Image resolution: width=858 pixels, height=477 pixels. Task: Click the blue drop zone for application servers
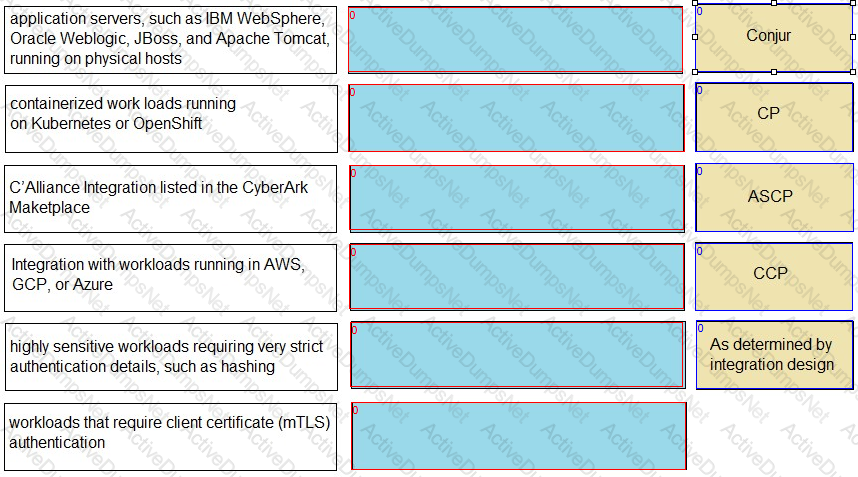click(x=515, y=40)
